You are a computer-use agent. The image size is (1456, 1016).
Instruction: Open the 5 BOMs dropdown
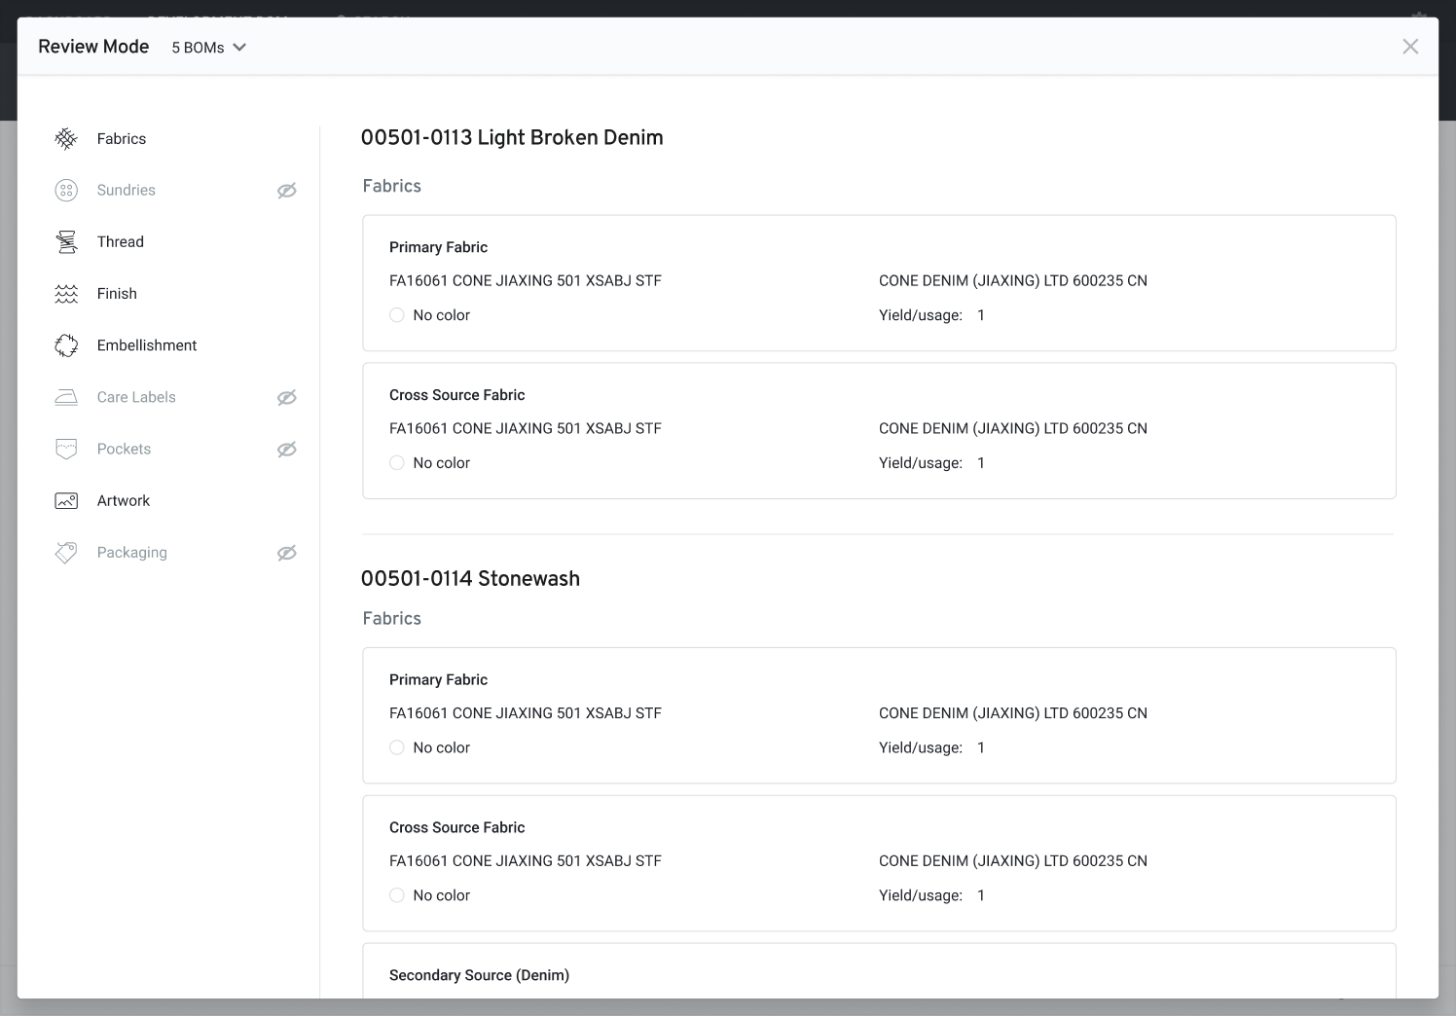point(208,47)
